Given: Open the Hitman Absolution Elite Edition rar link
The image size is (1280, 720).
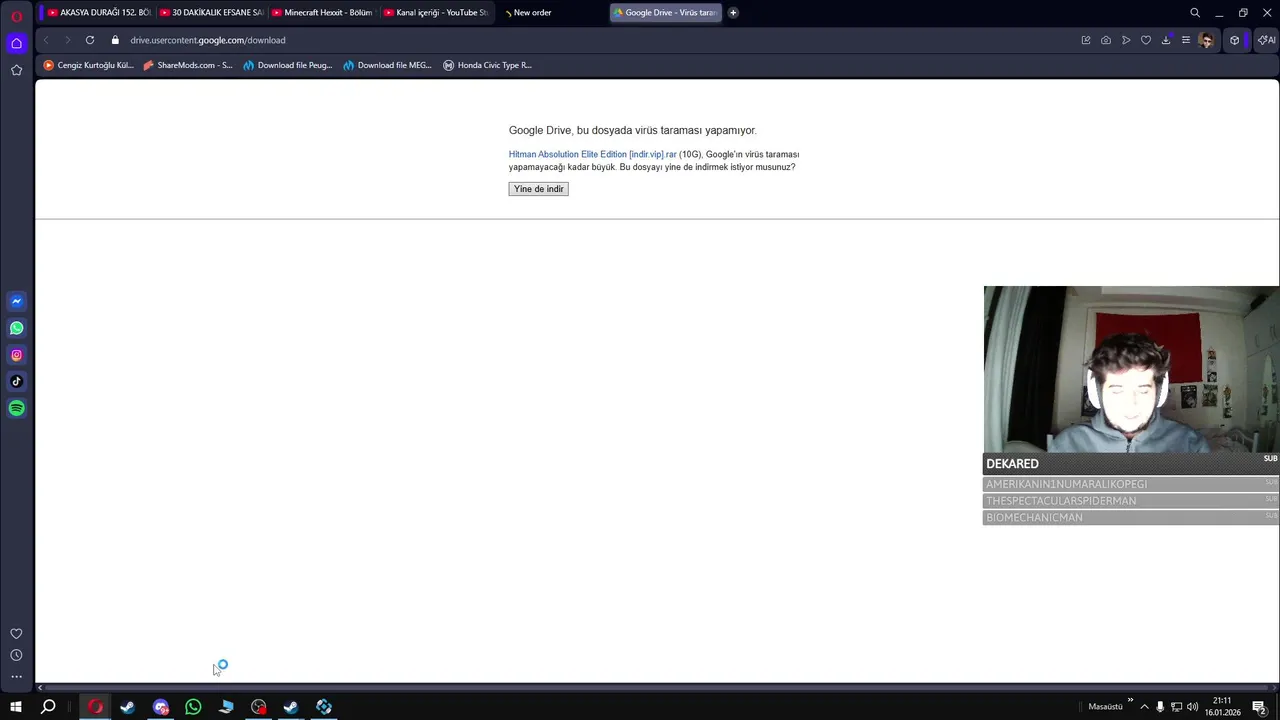Looking at the screenshot, I should click(x=592, y=155).
